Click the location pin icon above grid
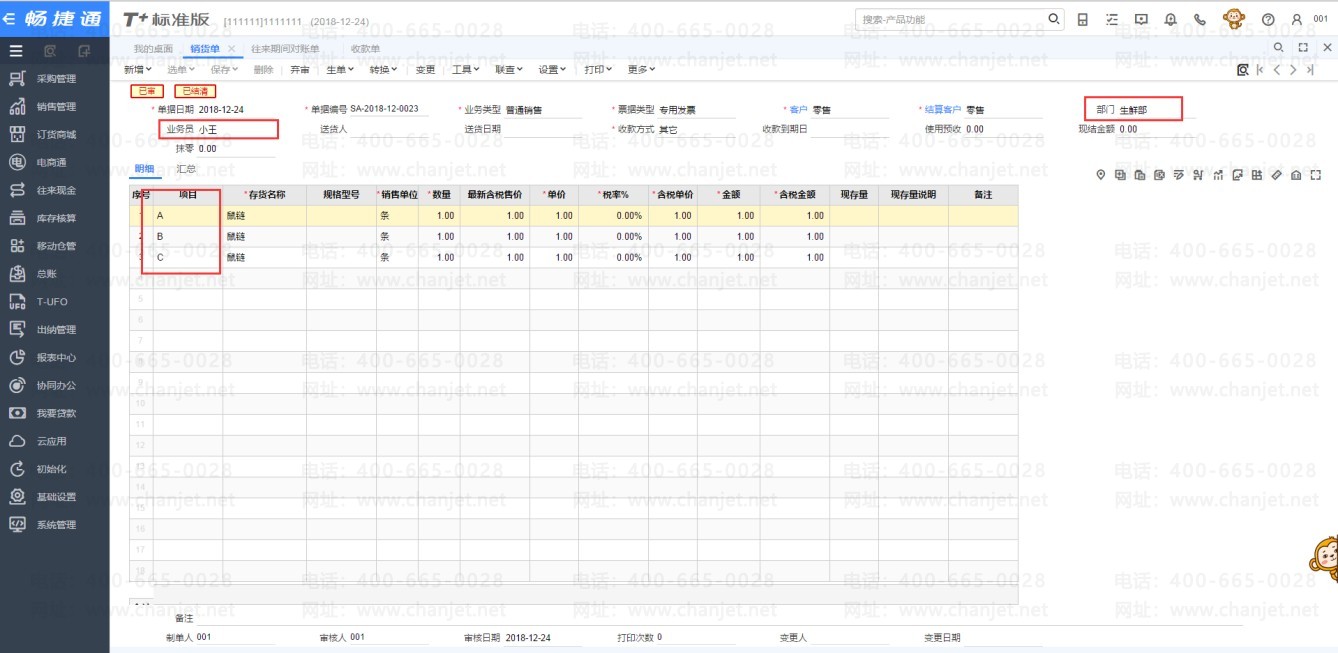 pyautogui.click(x=1101, y=176)
